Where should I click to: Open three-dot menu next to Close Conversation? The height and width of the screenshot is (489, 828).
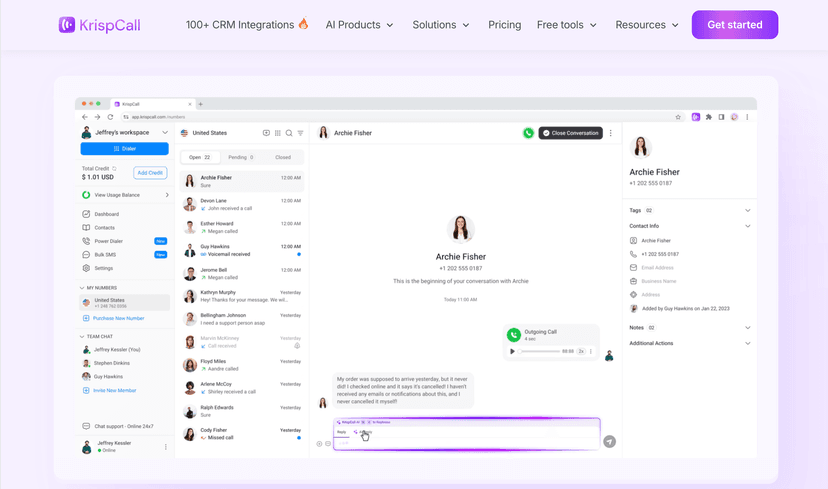611,133
